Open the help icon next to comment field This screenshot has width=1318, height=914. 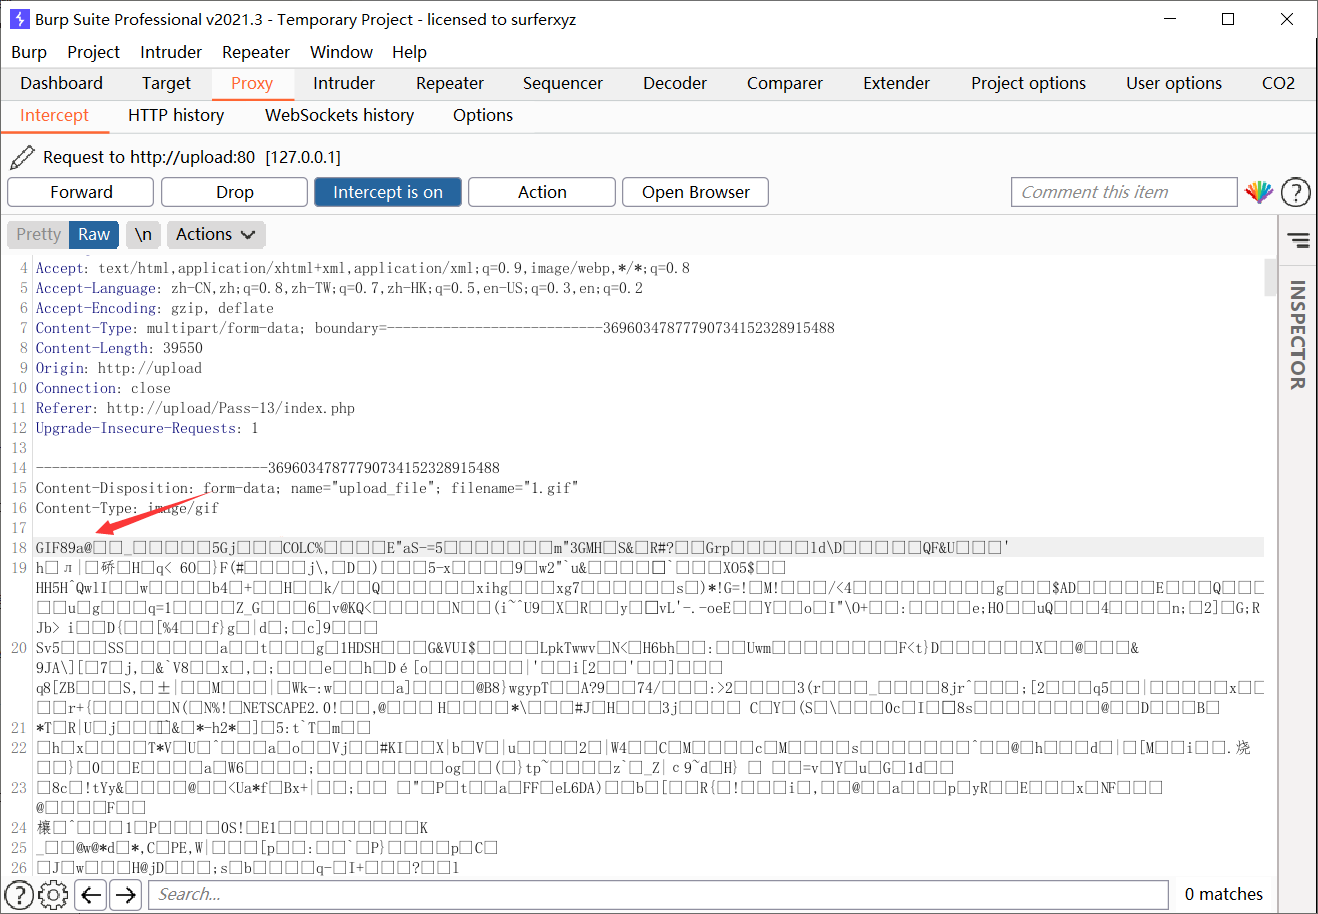coord(1296,192)
